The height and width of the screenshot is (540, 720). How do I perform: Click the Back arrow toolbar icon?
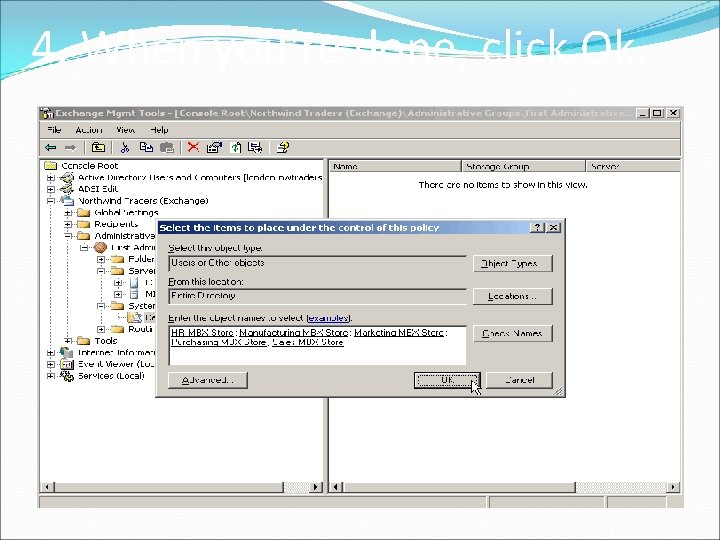pyautogui.click(x=51, y=147)
